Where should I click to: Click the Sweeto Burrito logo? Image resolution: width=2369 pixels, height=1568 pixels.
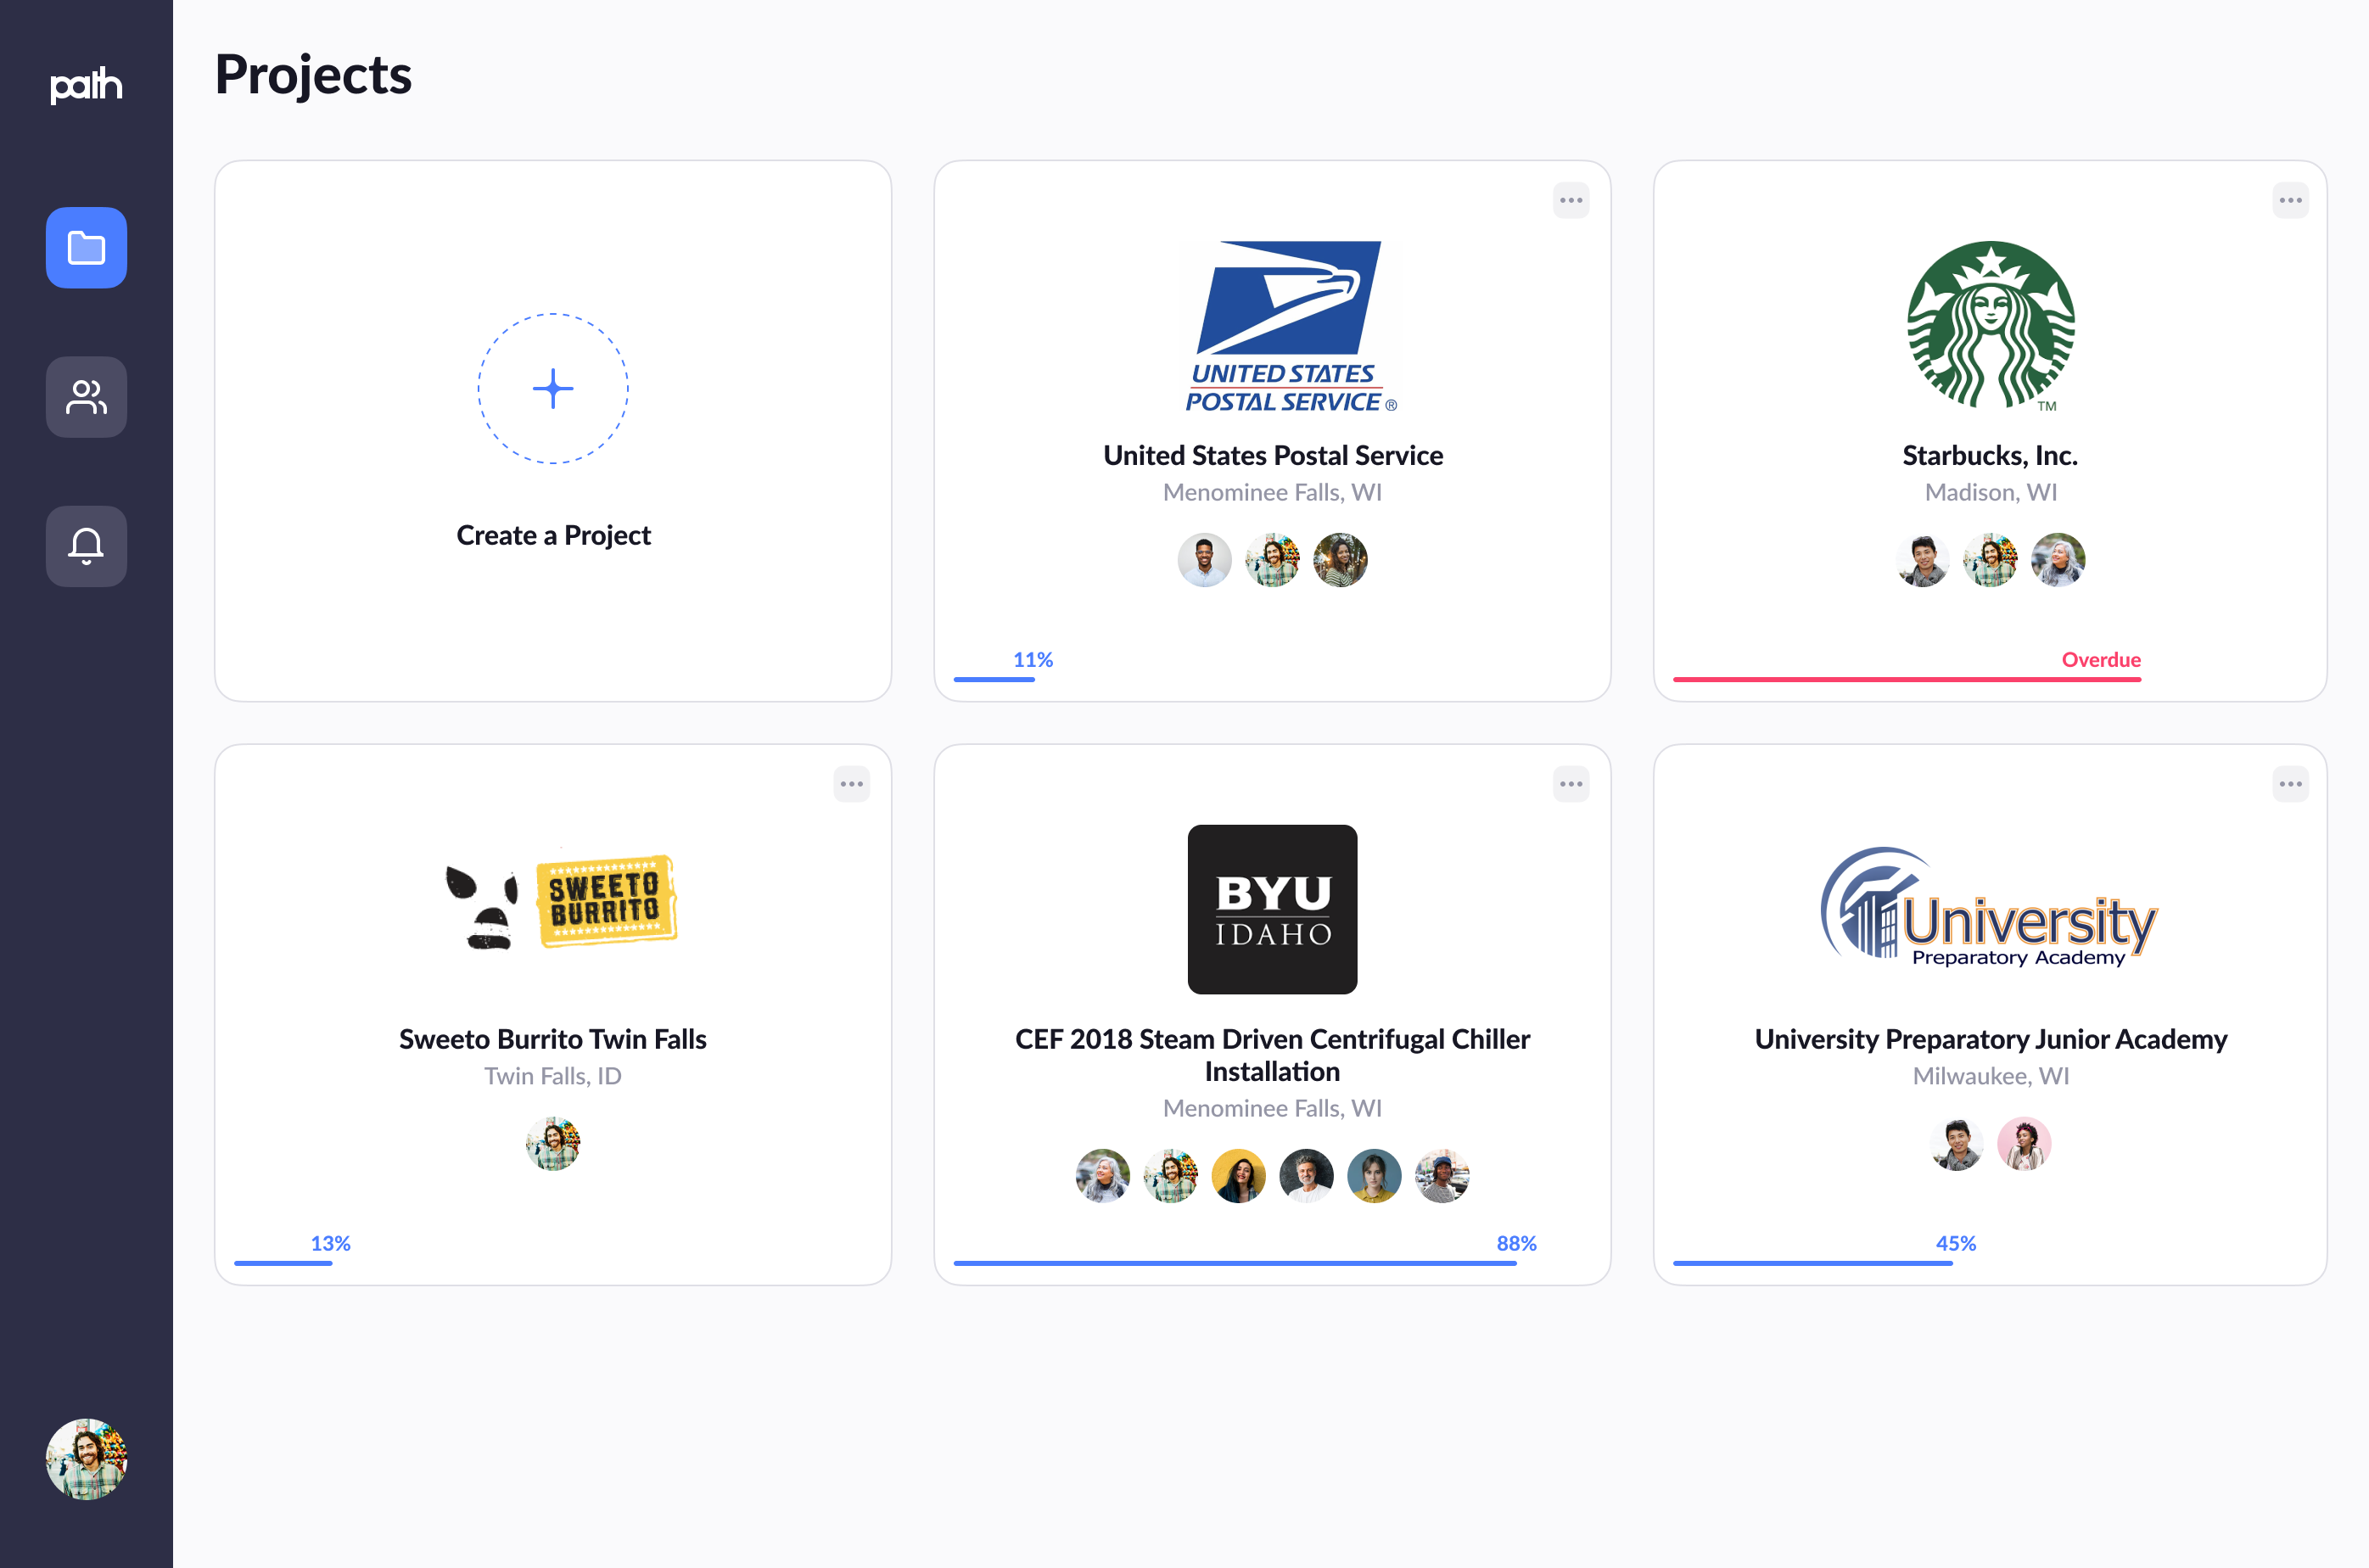coord(561,902)
